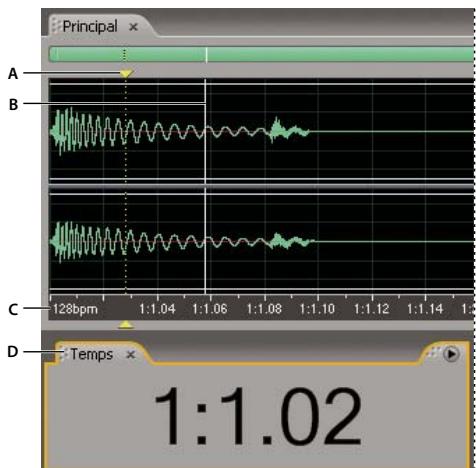Close the Principal panel
476x468 pixels.
[x=133, y=27]
